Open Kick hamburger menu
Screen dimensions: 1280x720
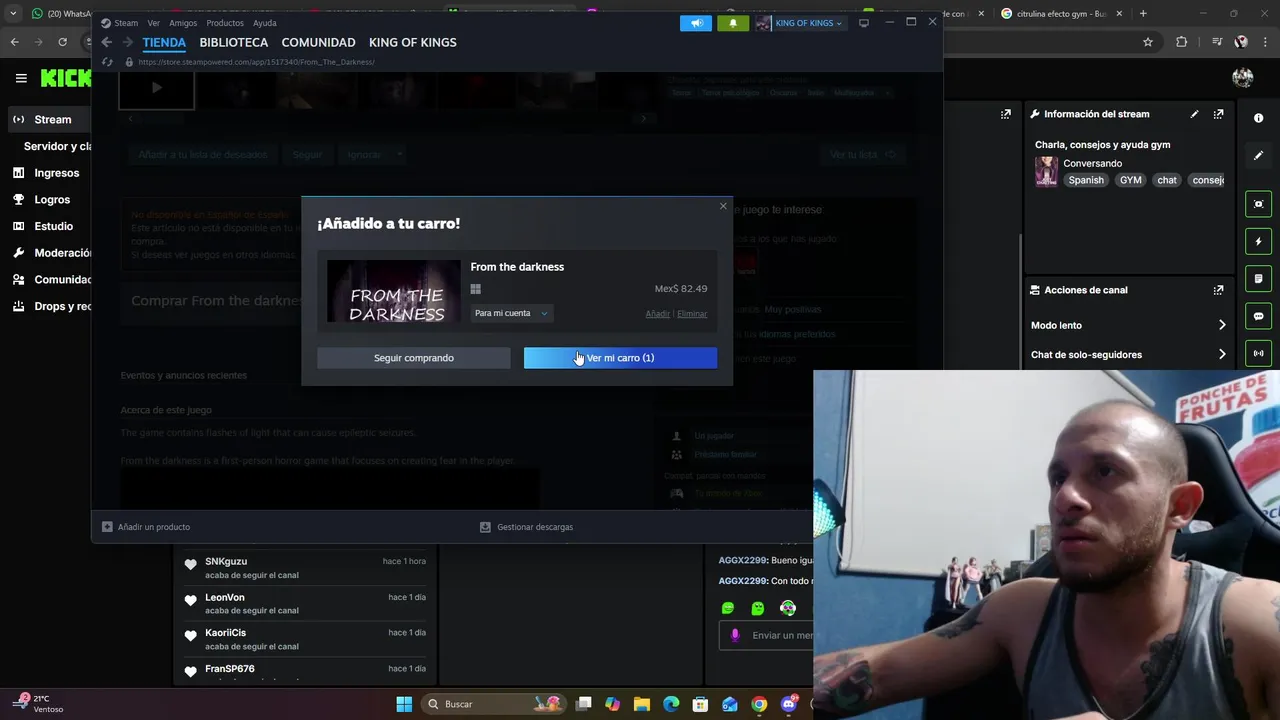coord(21,78)
